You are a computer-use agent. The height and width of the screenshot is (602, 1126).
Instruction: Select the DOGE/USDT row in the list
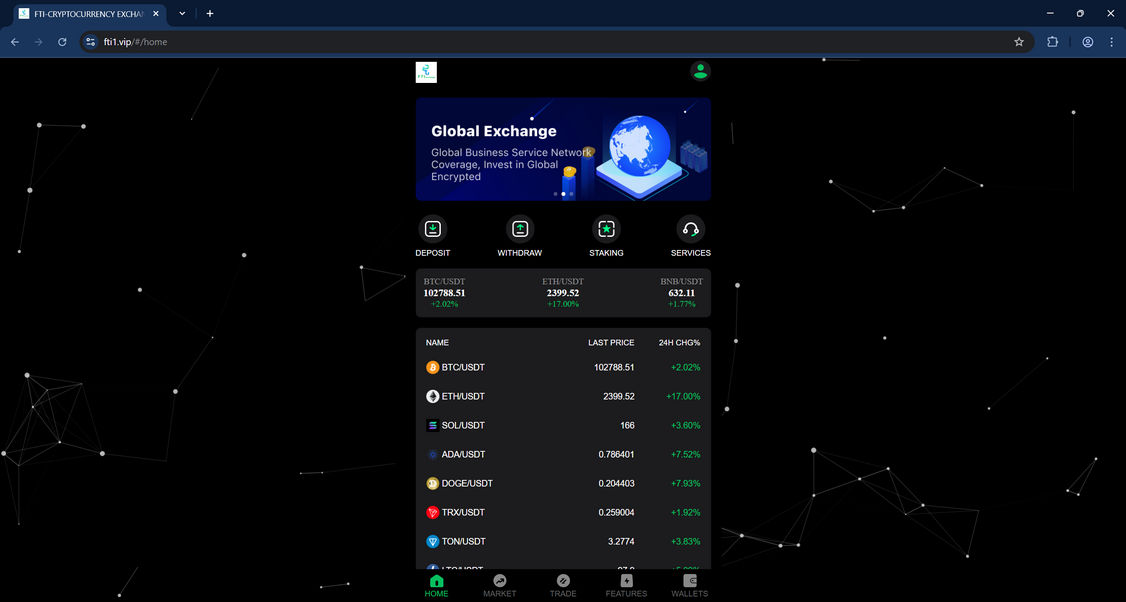(x=563, y=483)
